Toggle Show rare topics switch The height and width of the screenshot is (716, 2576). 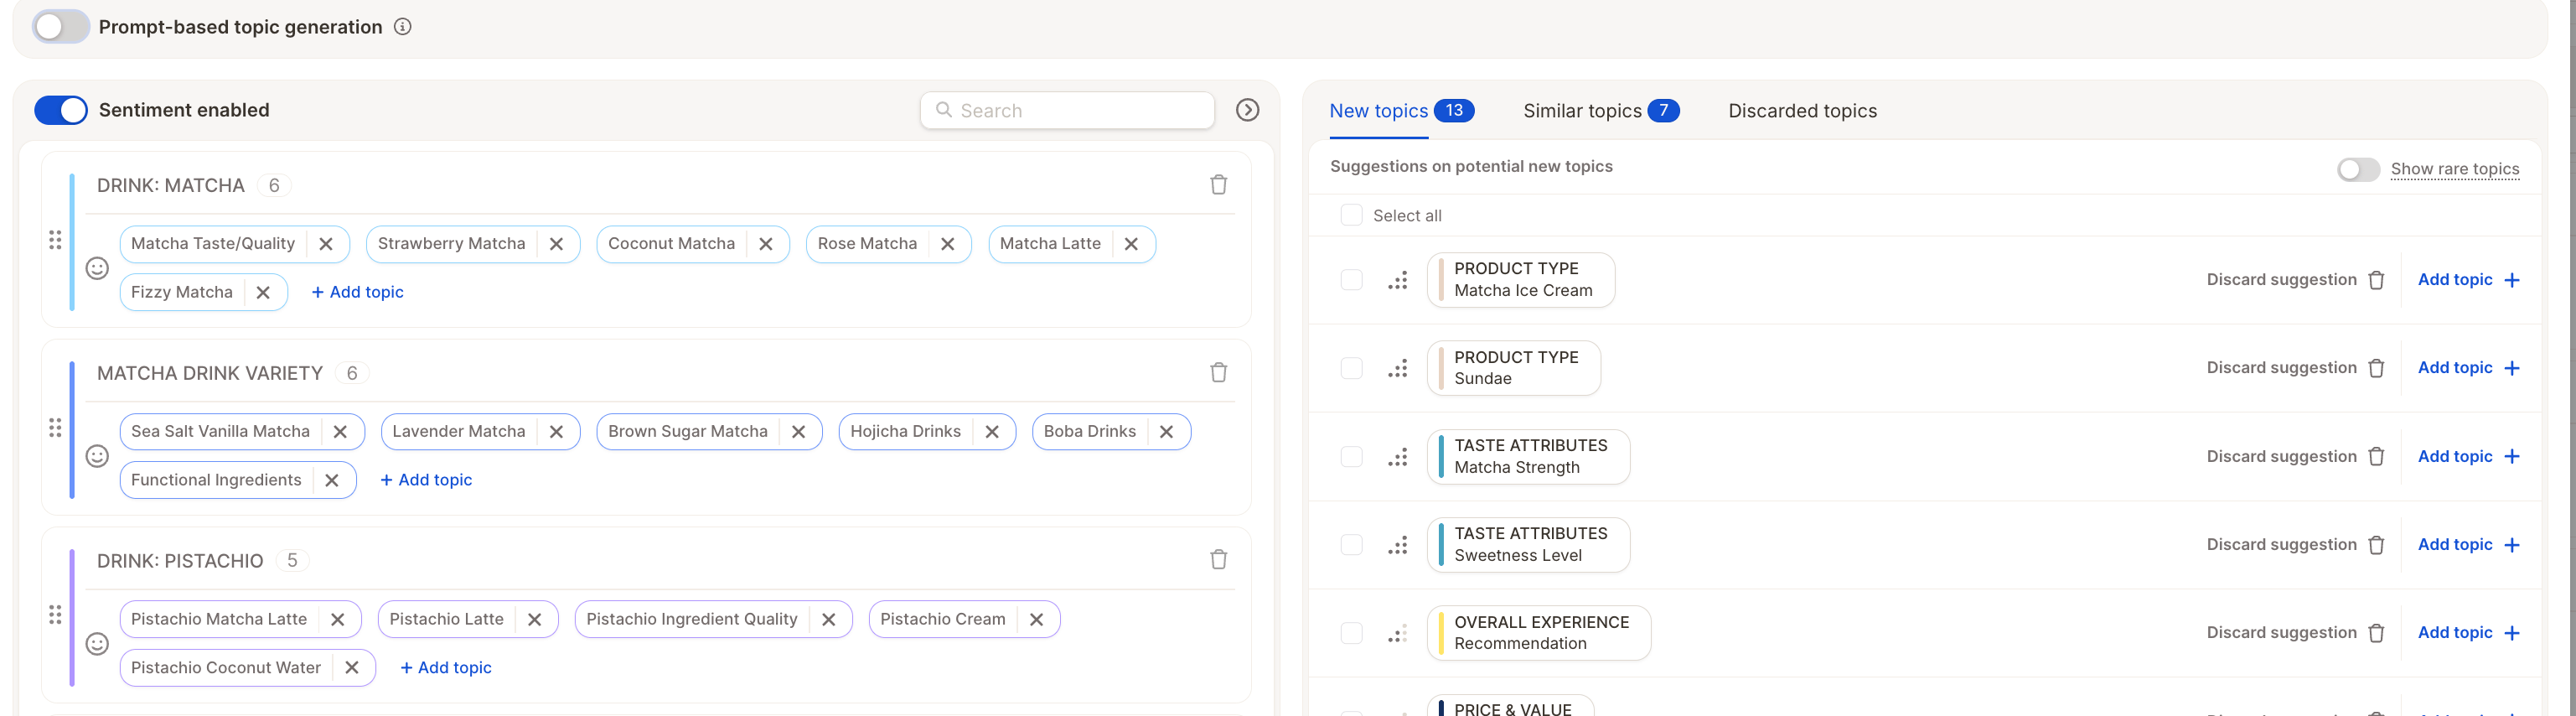click(2358, 169)
